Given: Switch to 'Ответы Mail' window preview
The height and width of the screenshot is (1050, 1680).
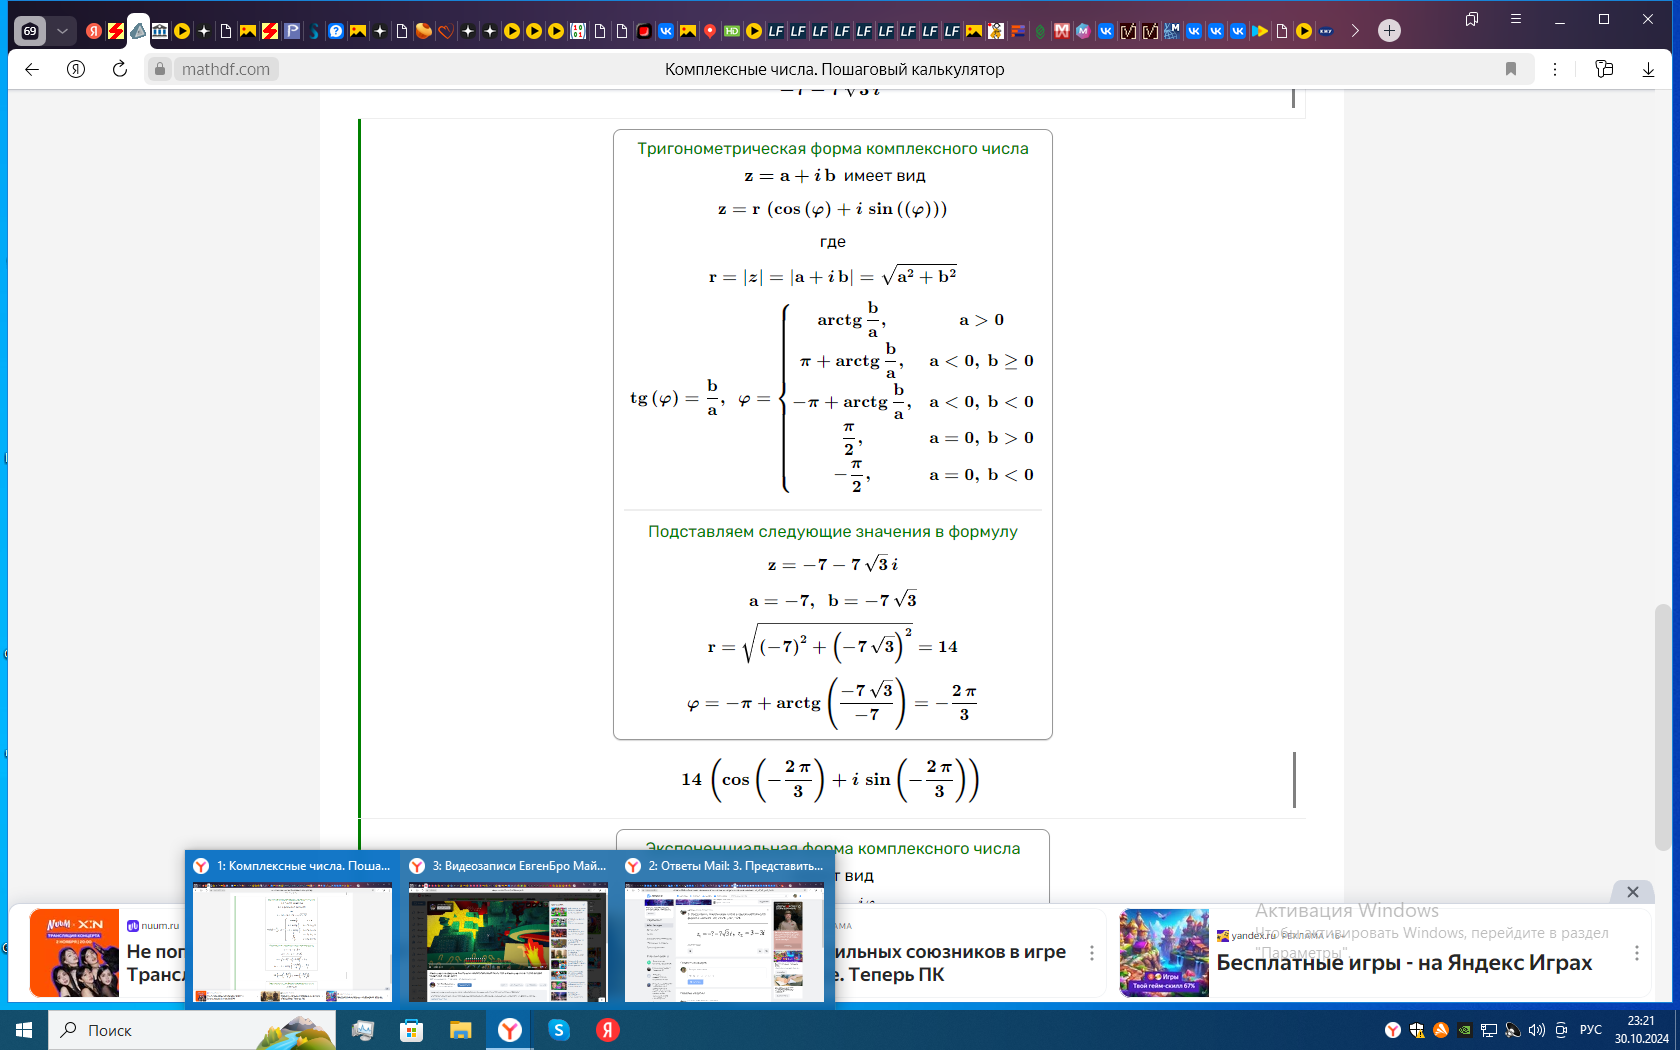Looking at the screenshot, I should point(724,927).
